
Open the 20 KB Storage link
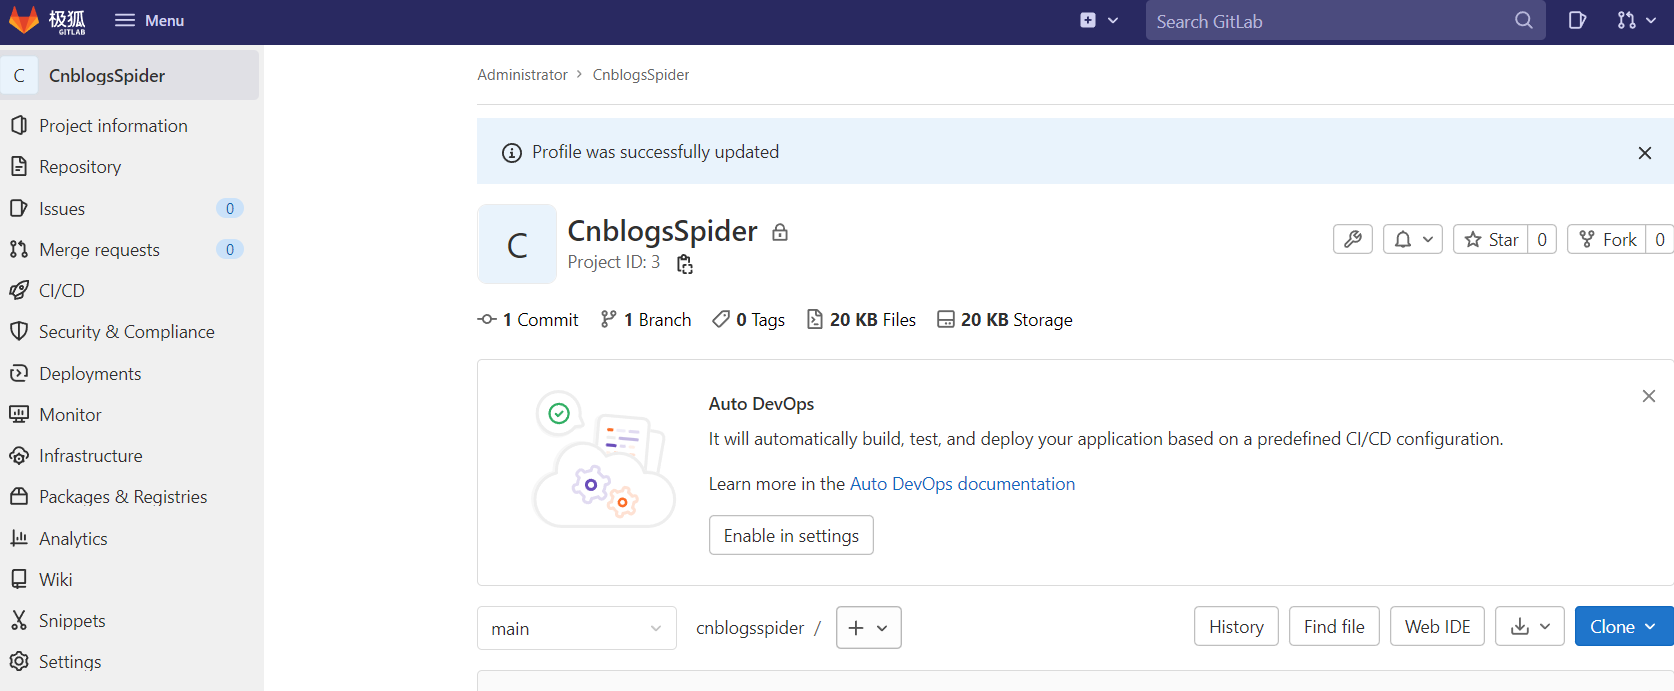[x=1005, y=320]
